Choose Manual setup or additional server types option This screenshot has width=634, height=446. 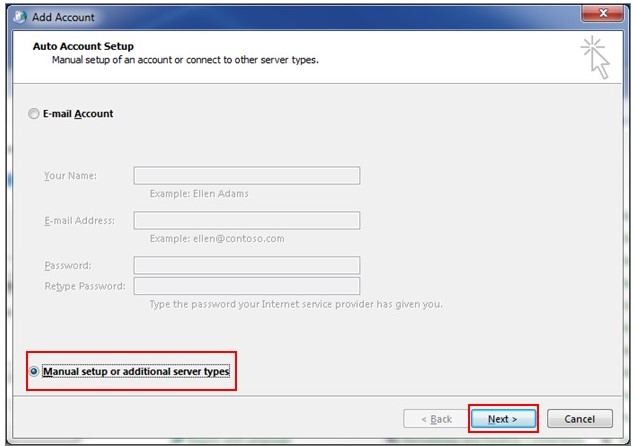click(36, 371)
